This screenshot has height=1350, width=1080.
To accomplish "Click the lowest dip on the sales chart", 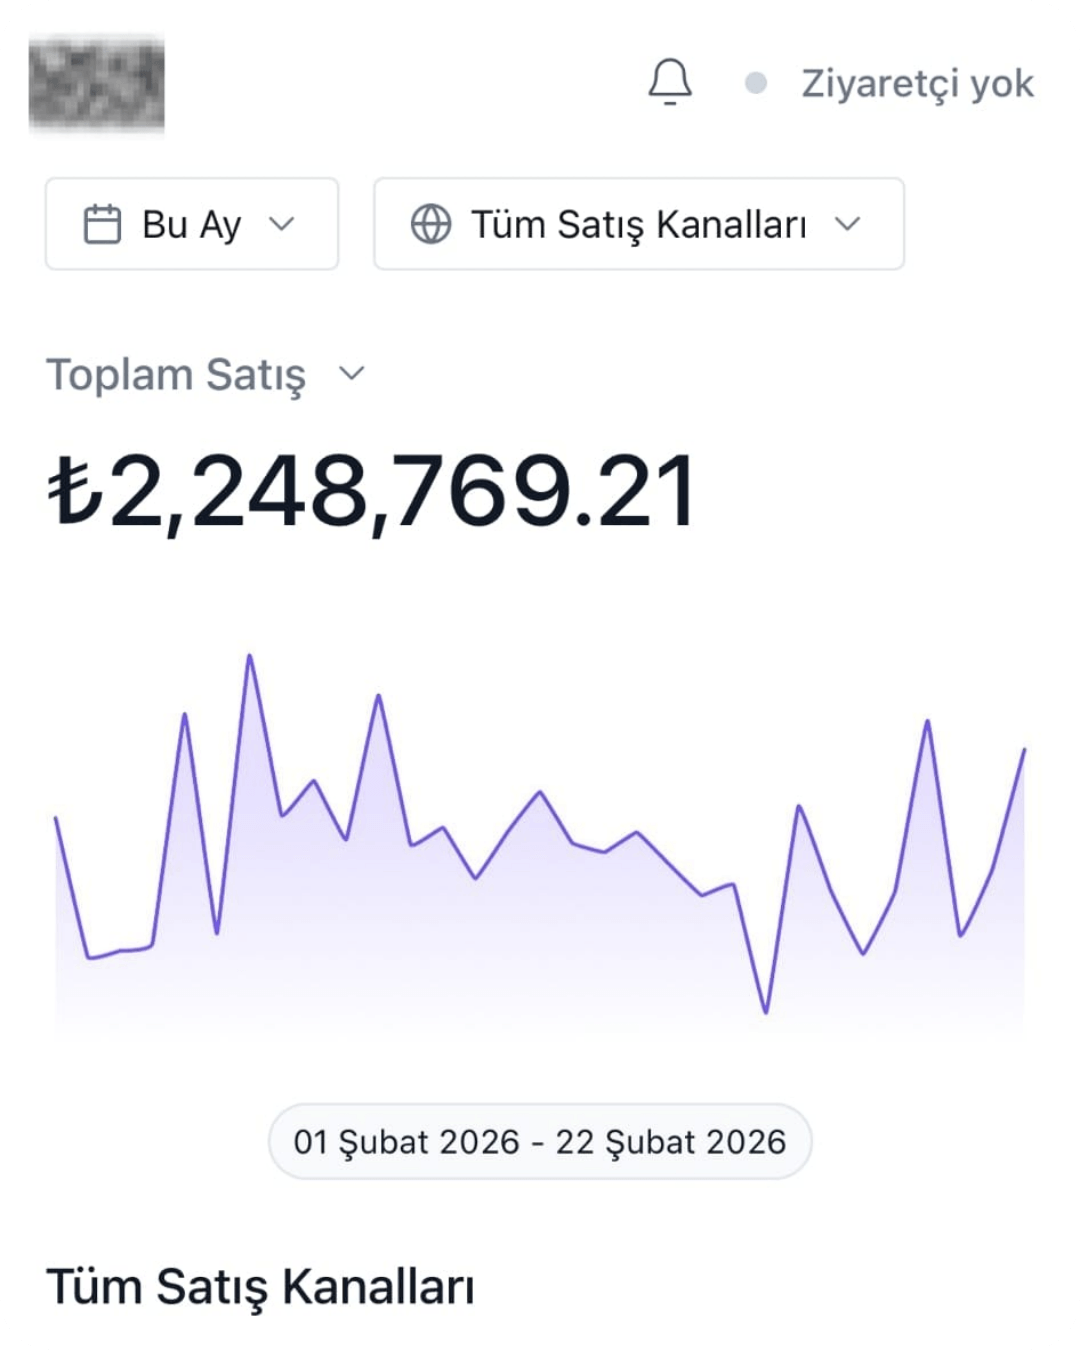I will click(766, 1011).
